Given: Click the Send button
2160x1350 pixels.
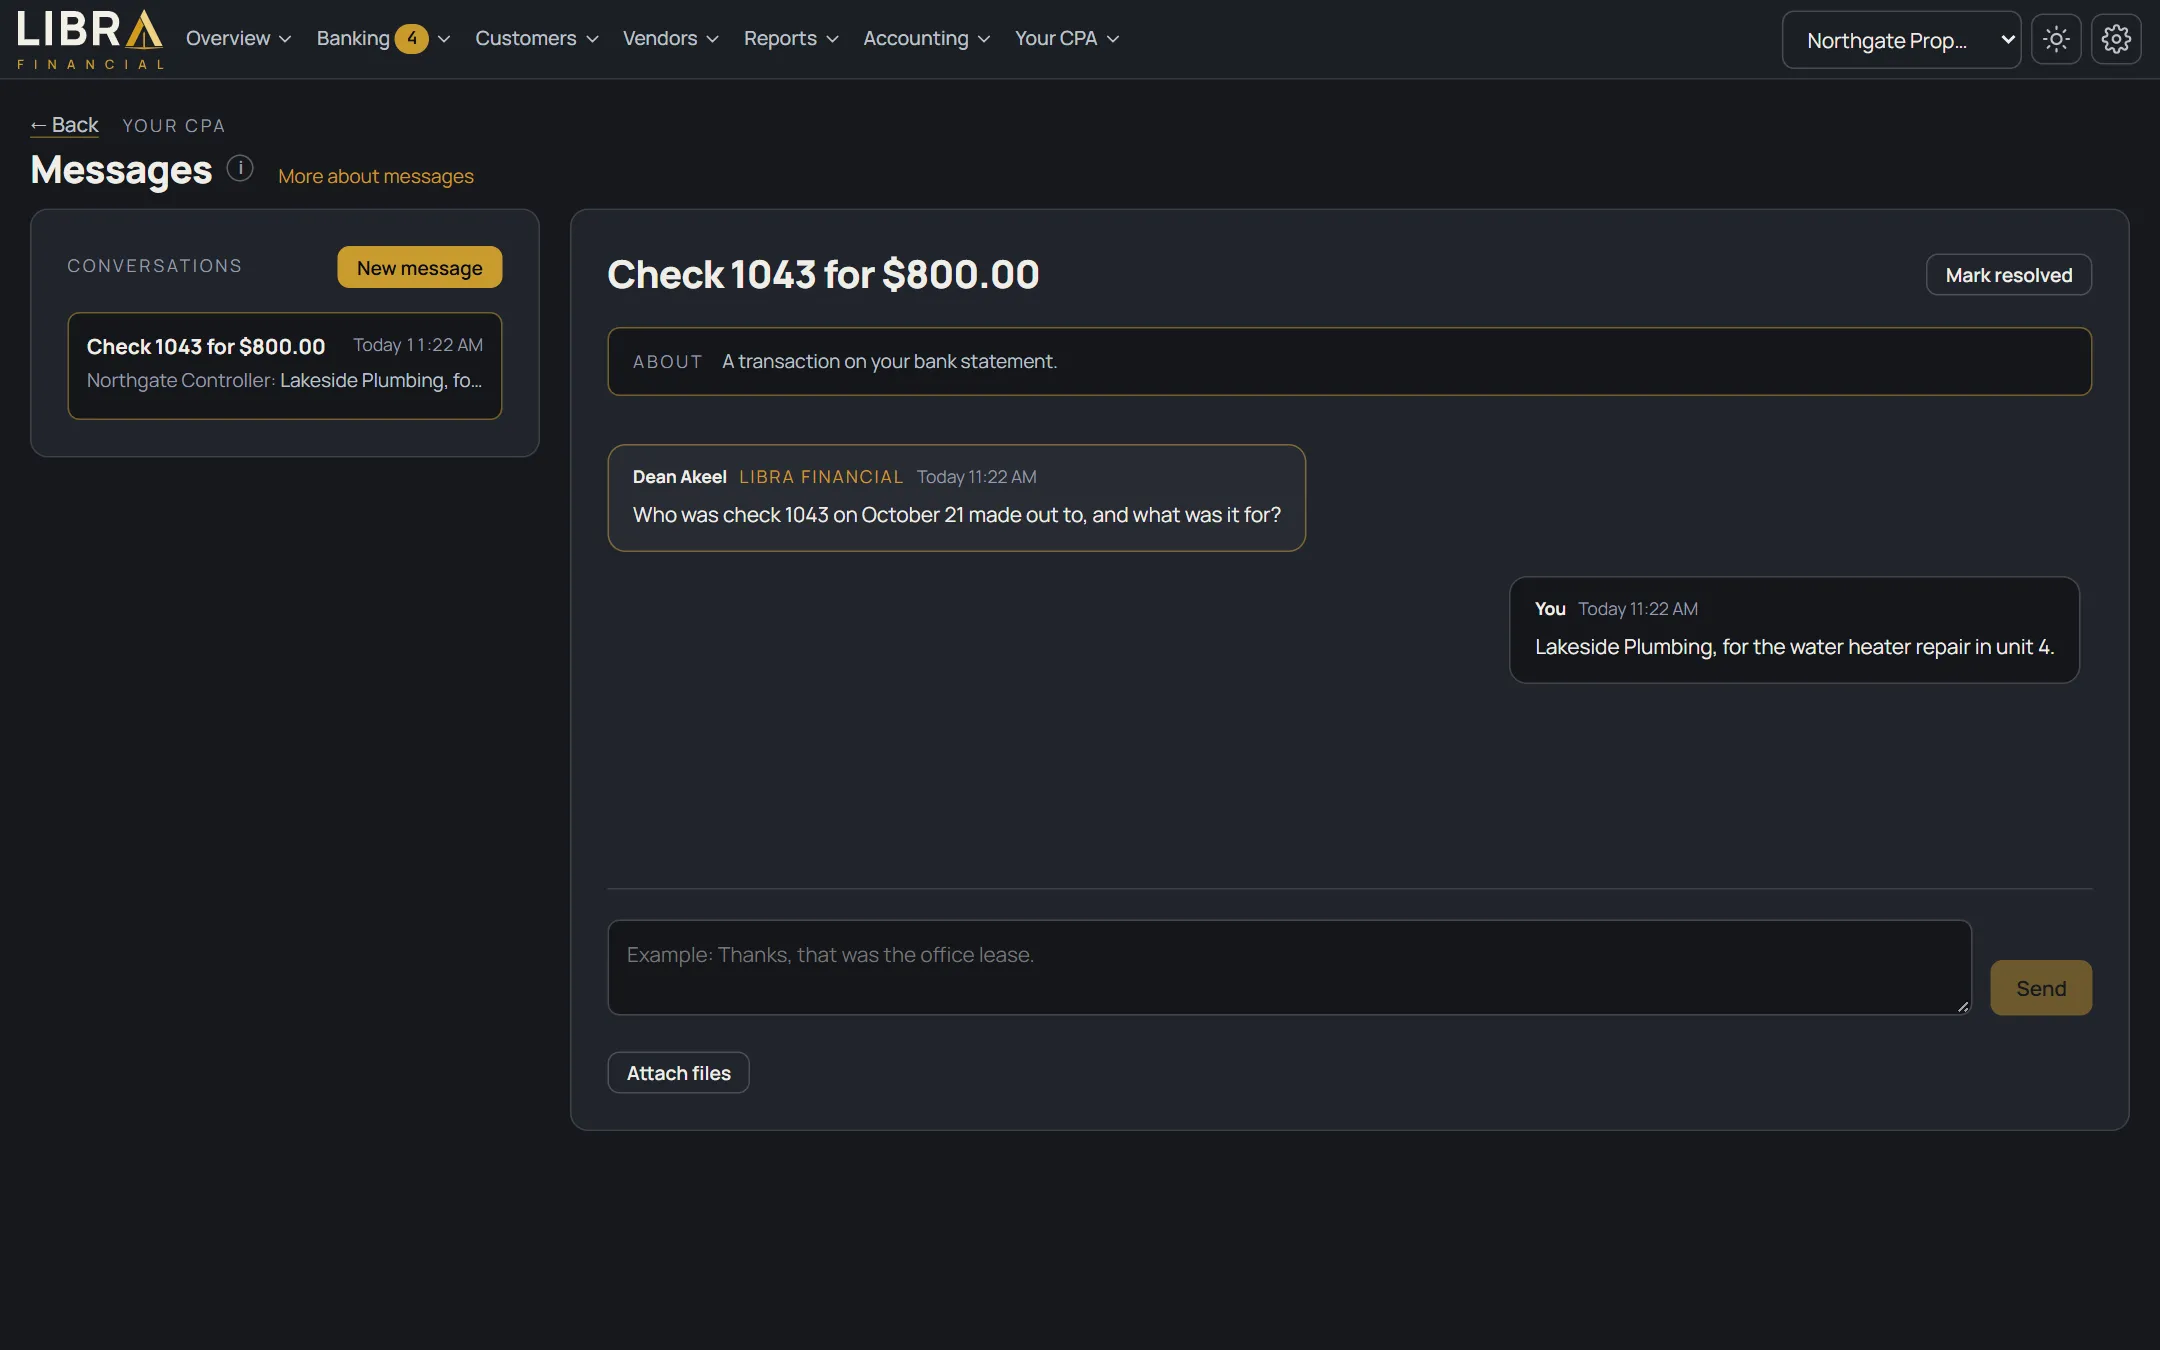Looking at the screenshot, I should (2041, 988).
